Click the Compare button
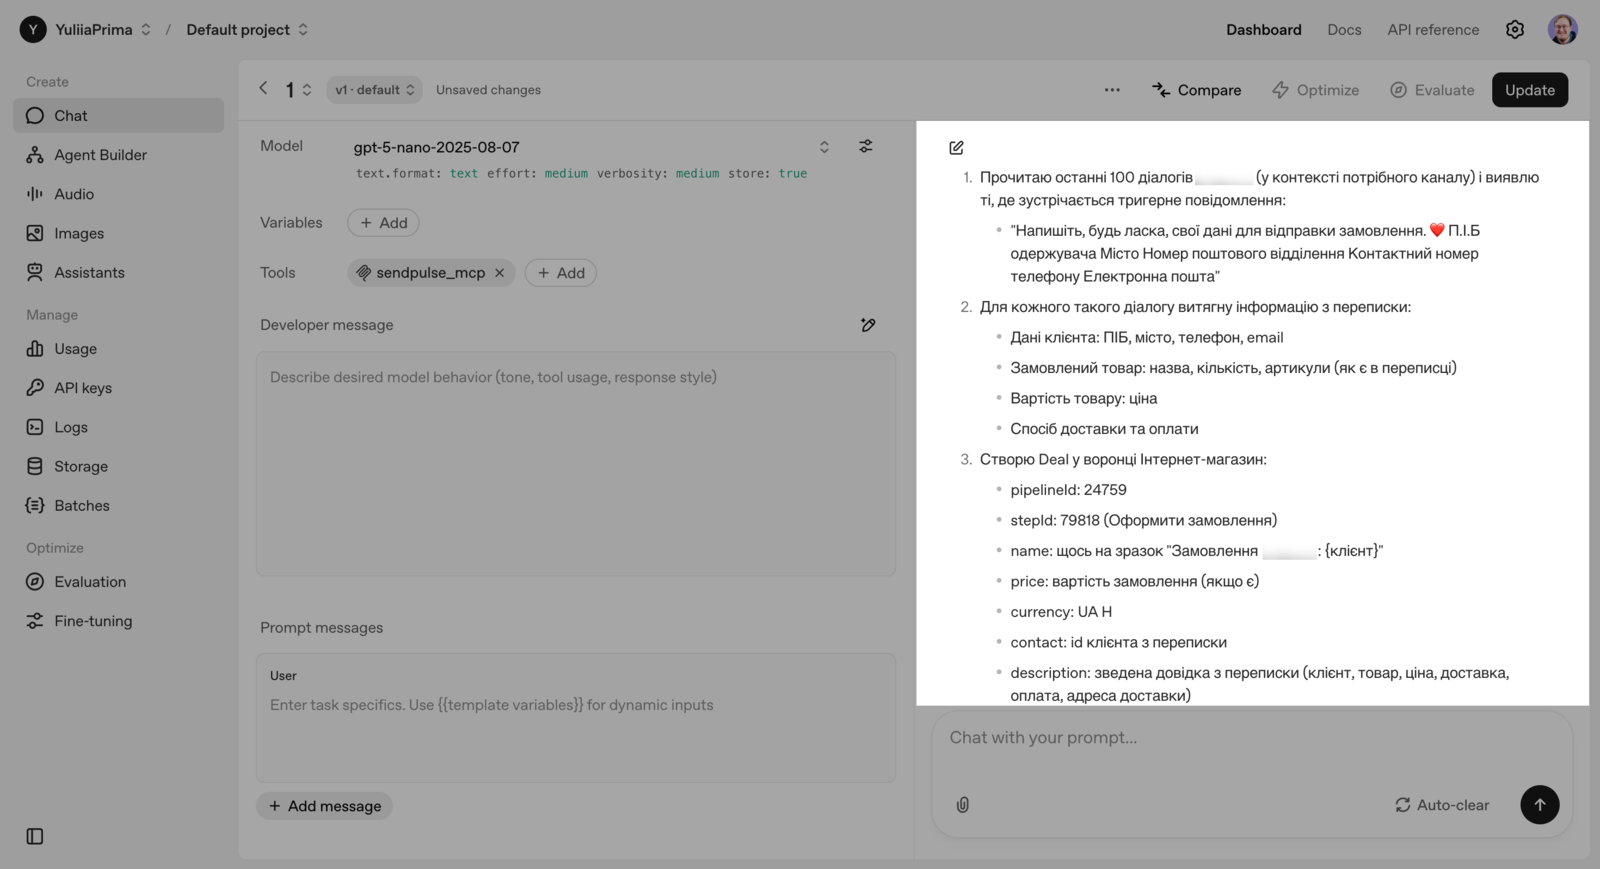Screen dimensions: 1600x869 tap(1197, 90)
